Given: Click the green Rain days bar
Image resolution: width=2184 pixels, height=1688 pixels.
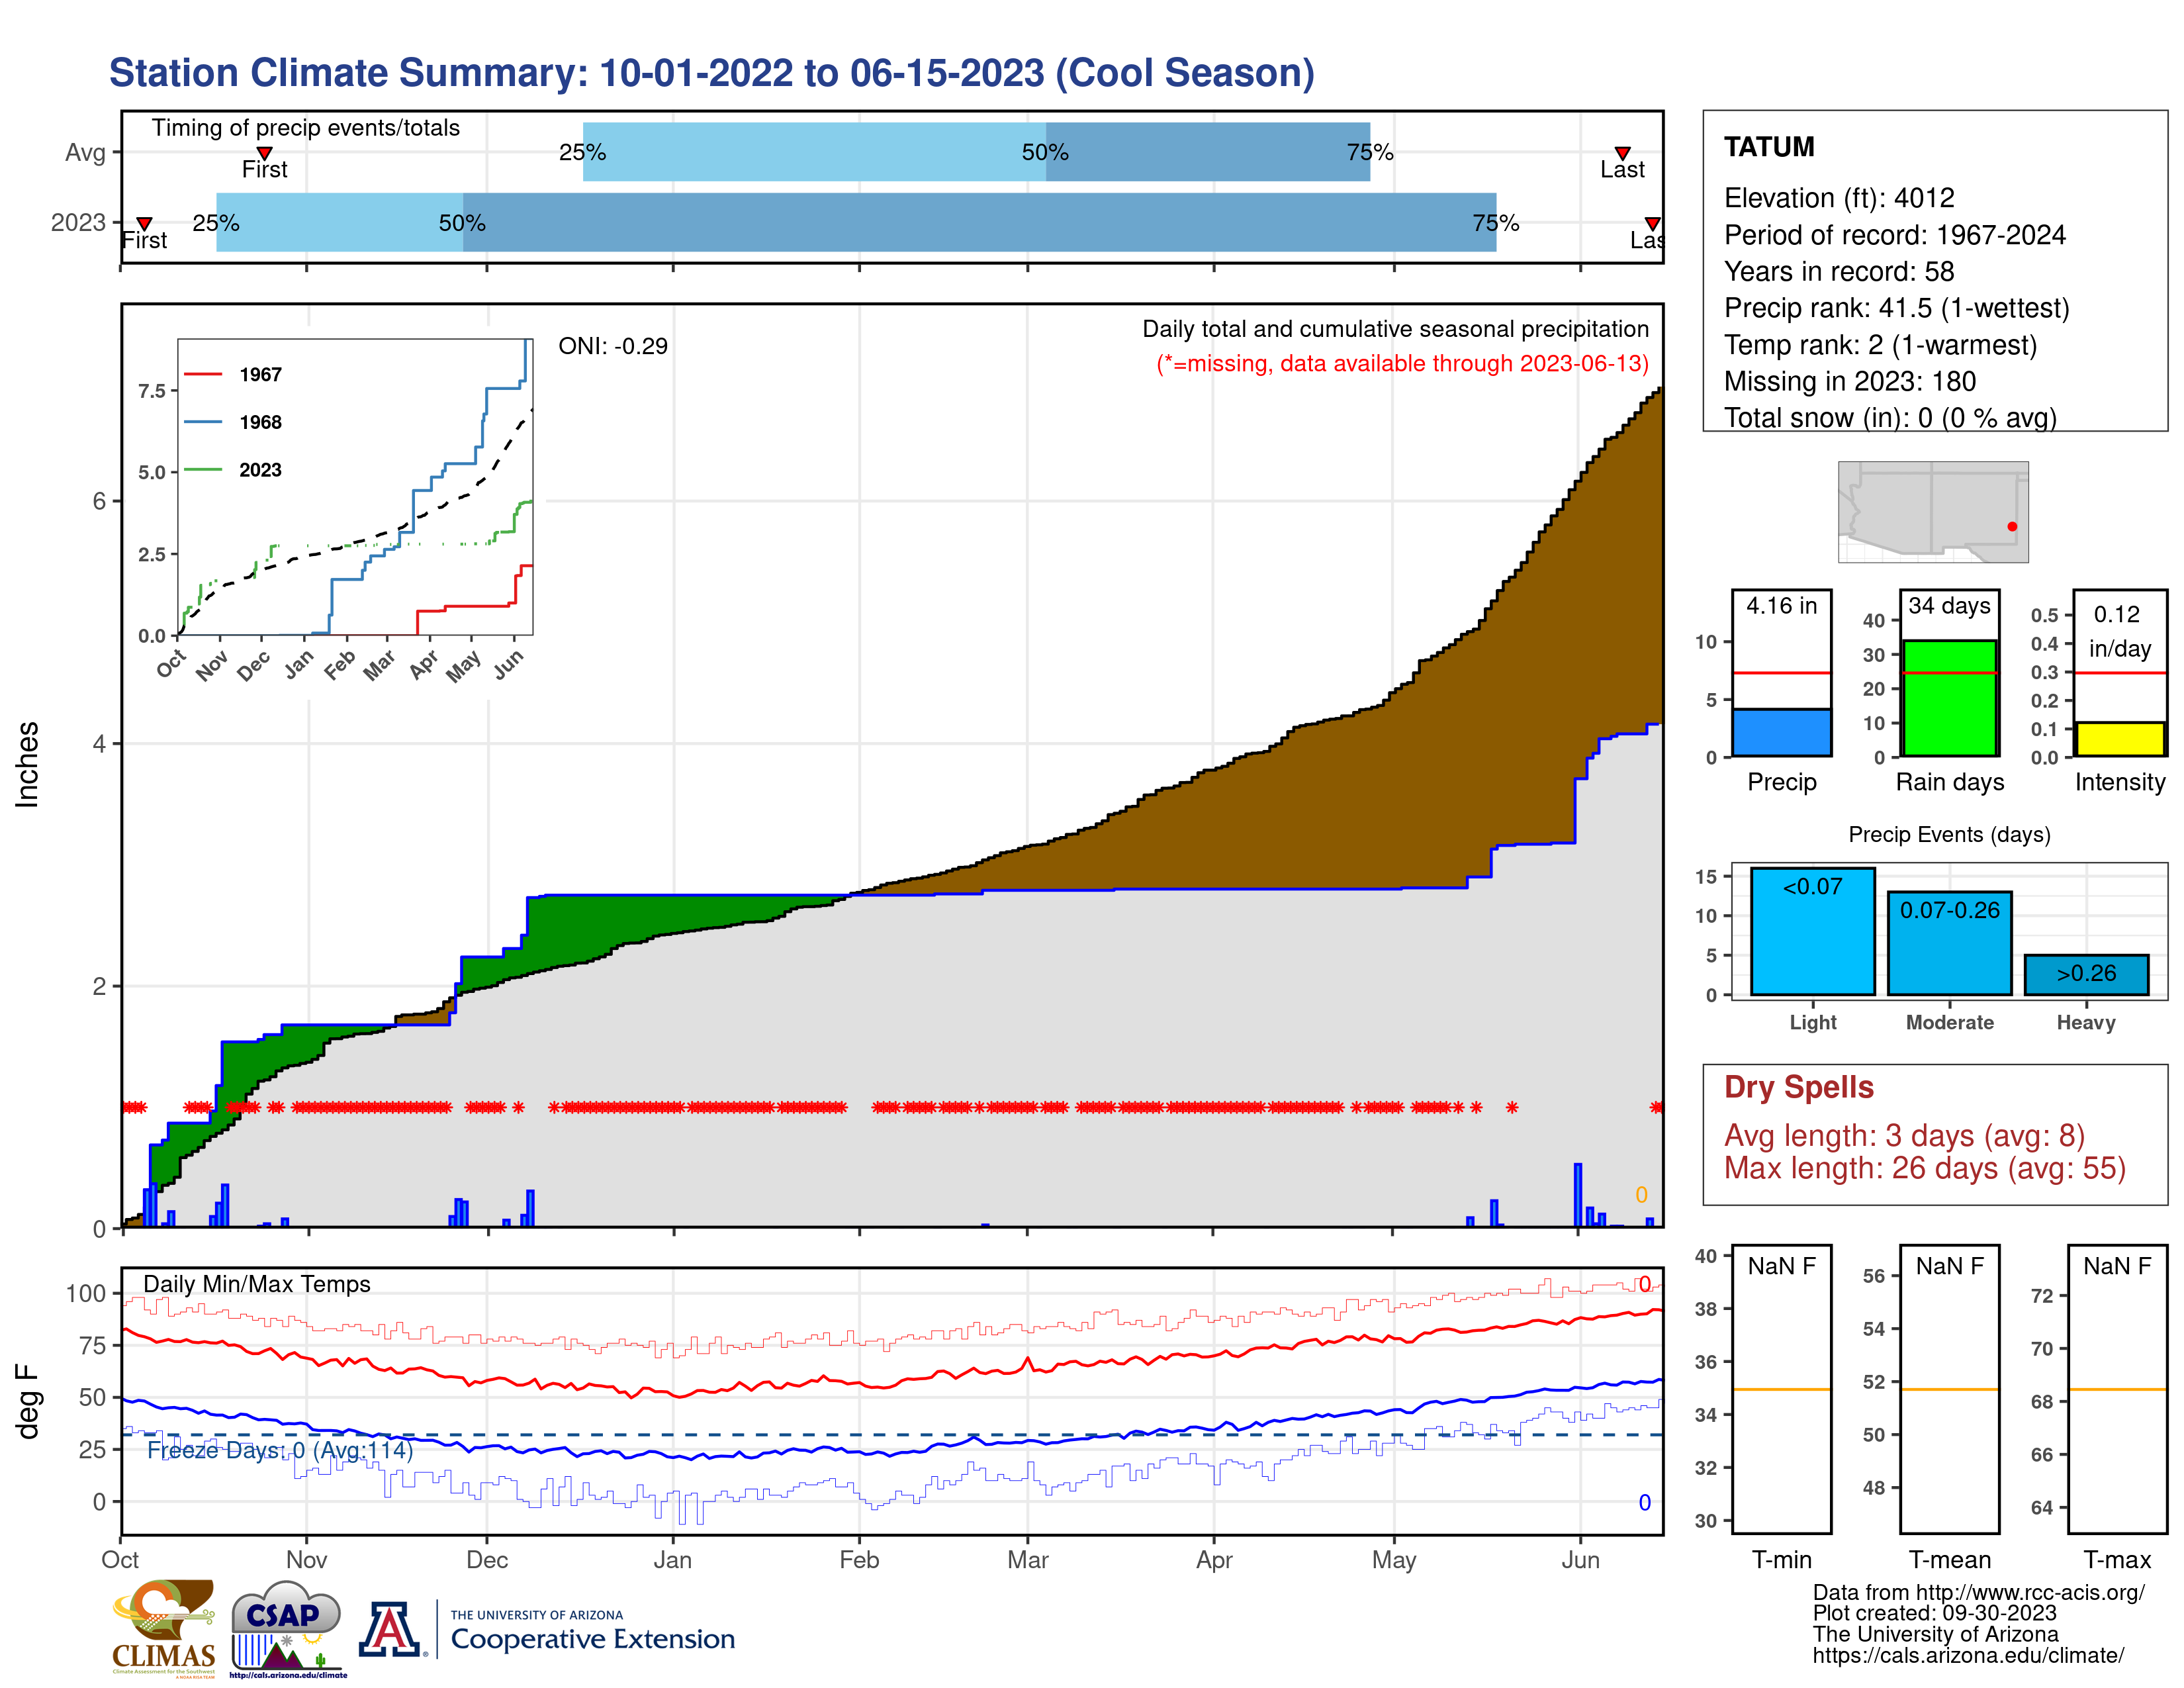Looking at the screenshot, I should [x=1949, y=698].
